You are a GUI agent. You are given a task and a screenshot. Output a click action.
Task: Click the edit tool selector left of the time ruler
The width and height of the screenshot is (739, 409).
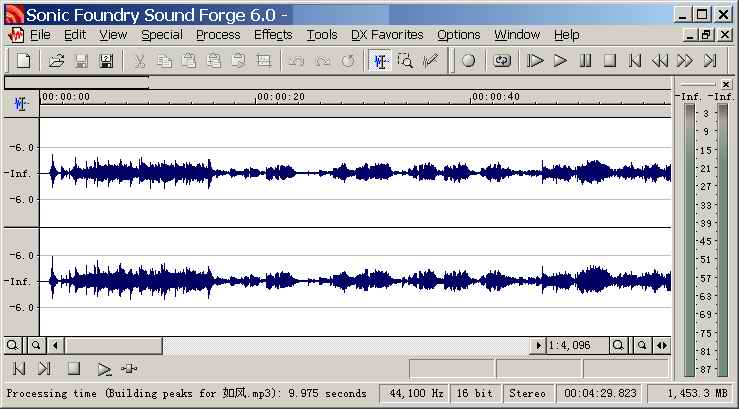[21, 102]
